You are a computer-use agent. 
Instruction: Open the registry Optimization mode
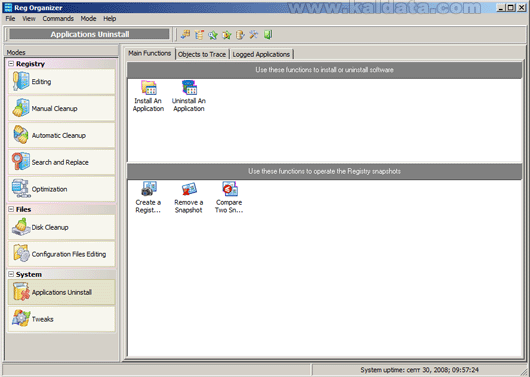click(x=62, y=189)
